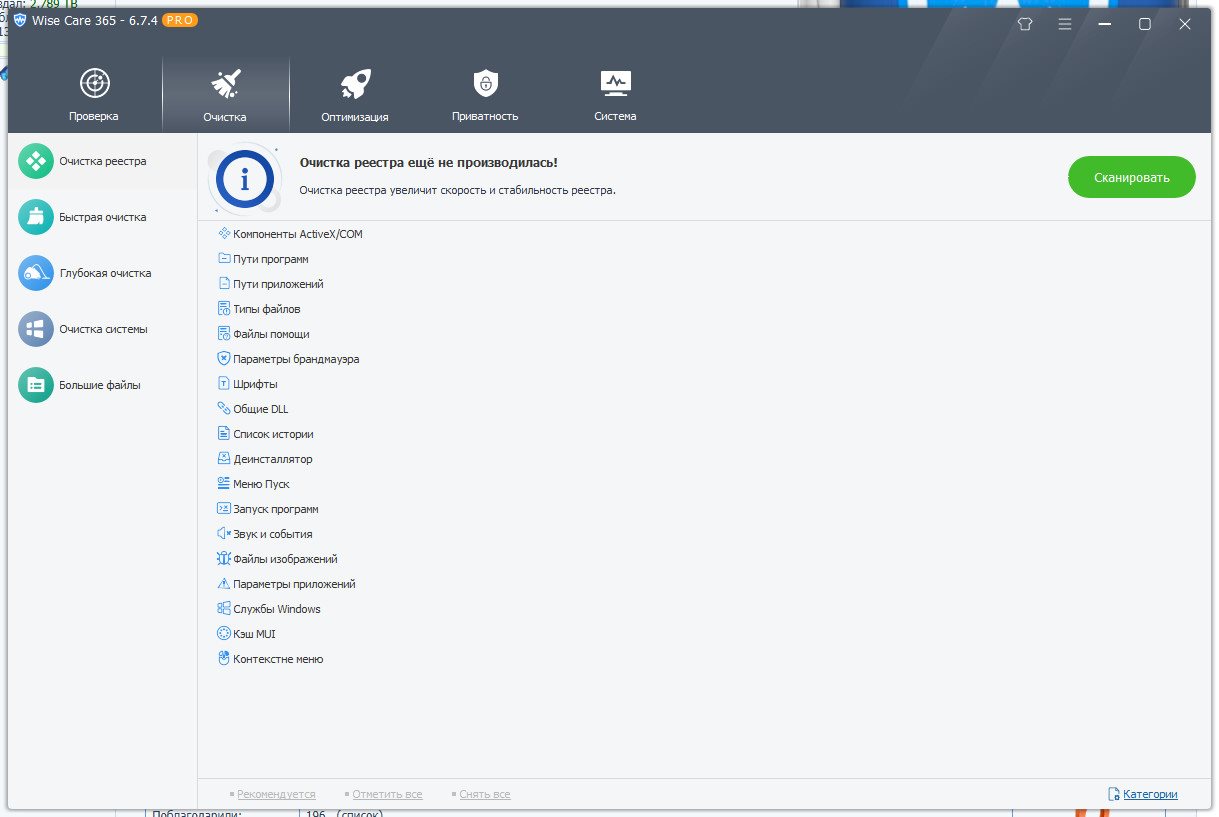Click the Запуск программ icon
The image size is (1219, 817).
click(x=224, y=508)
